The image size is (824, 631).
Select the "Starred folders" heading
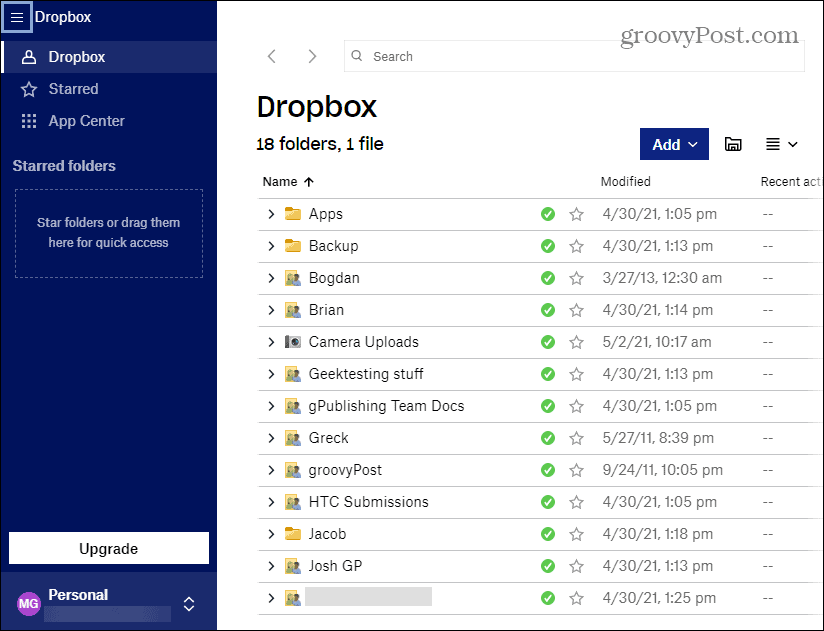click(64, 166)
